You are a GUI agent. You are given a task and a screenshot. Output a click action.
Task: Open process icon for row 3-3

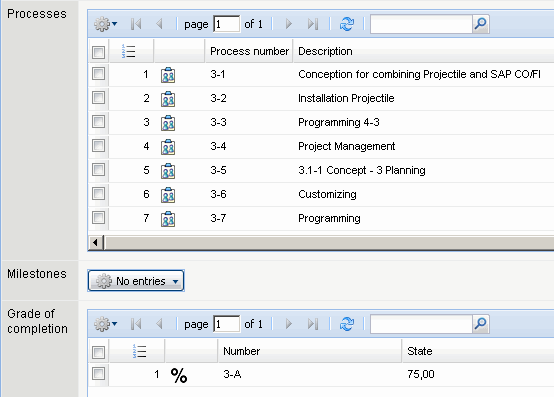click(168, 123)
